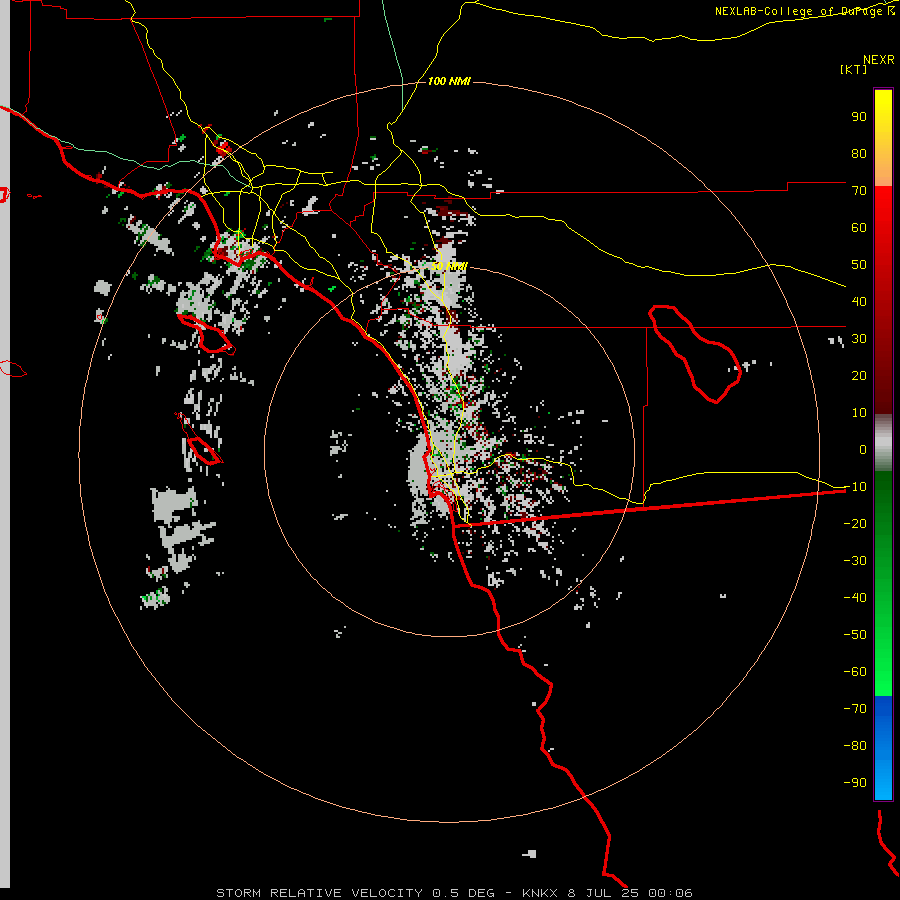The image size is (900, 900).
Task: Click the 70 value on the velocity scale
Action: (859, 191)
